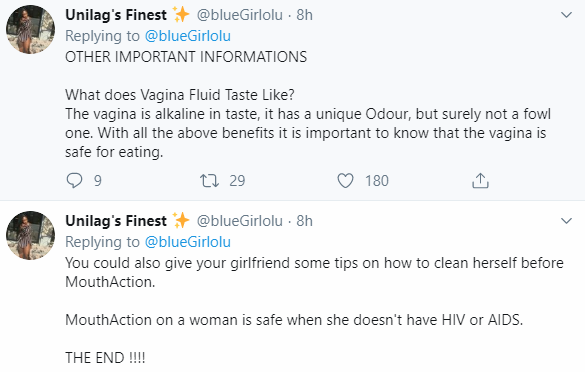Follow the blue @blueGirlolu mention in first tweet
This screenshot has width=585, height=372.
click(188, 36)
